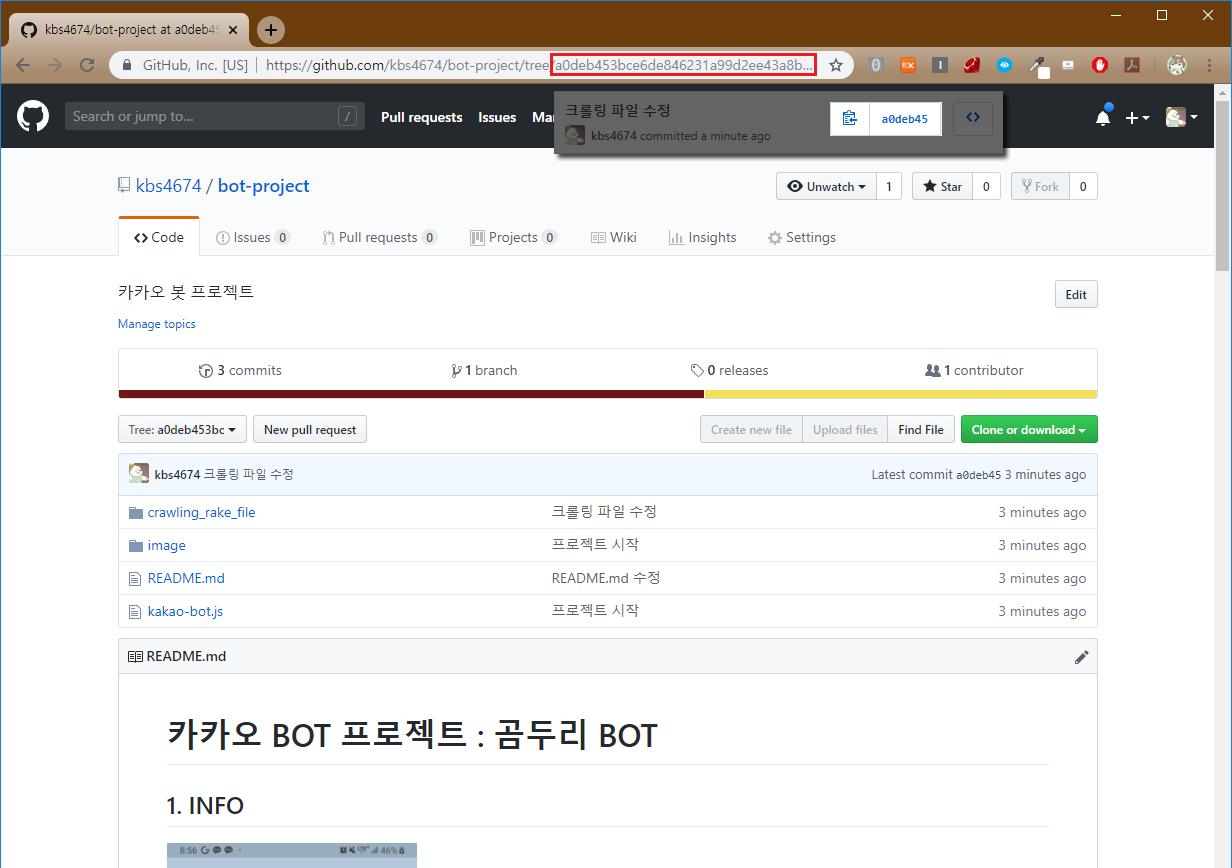Screen dimensions: 1232x868
Task: Open the Projects tab
Action: coord(514,238)
